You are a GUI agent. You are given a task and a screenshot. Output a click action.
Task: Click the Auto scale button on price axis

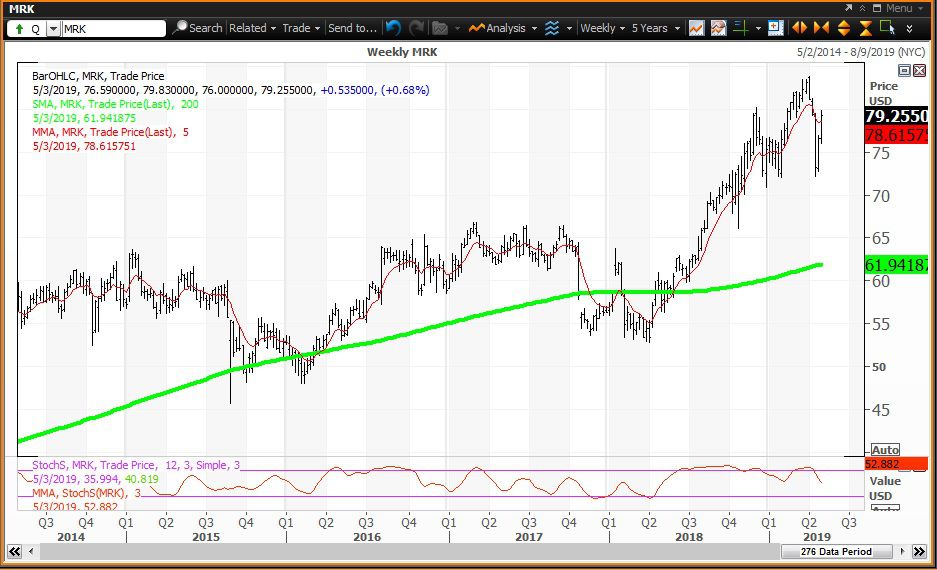click(x=885, y=449)
